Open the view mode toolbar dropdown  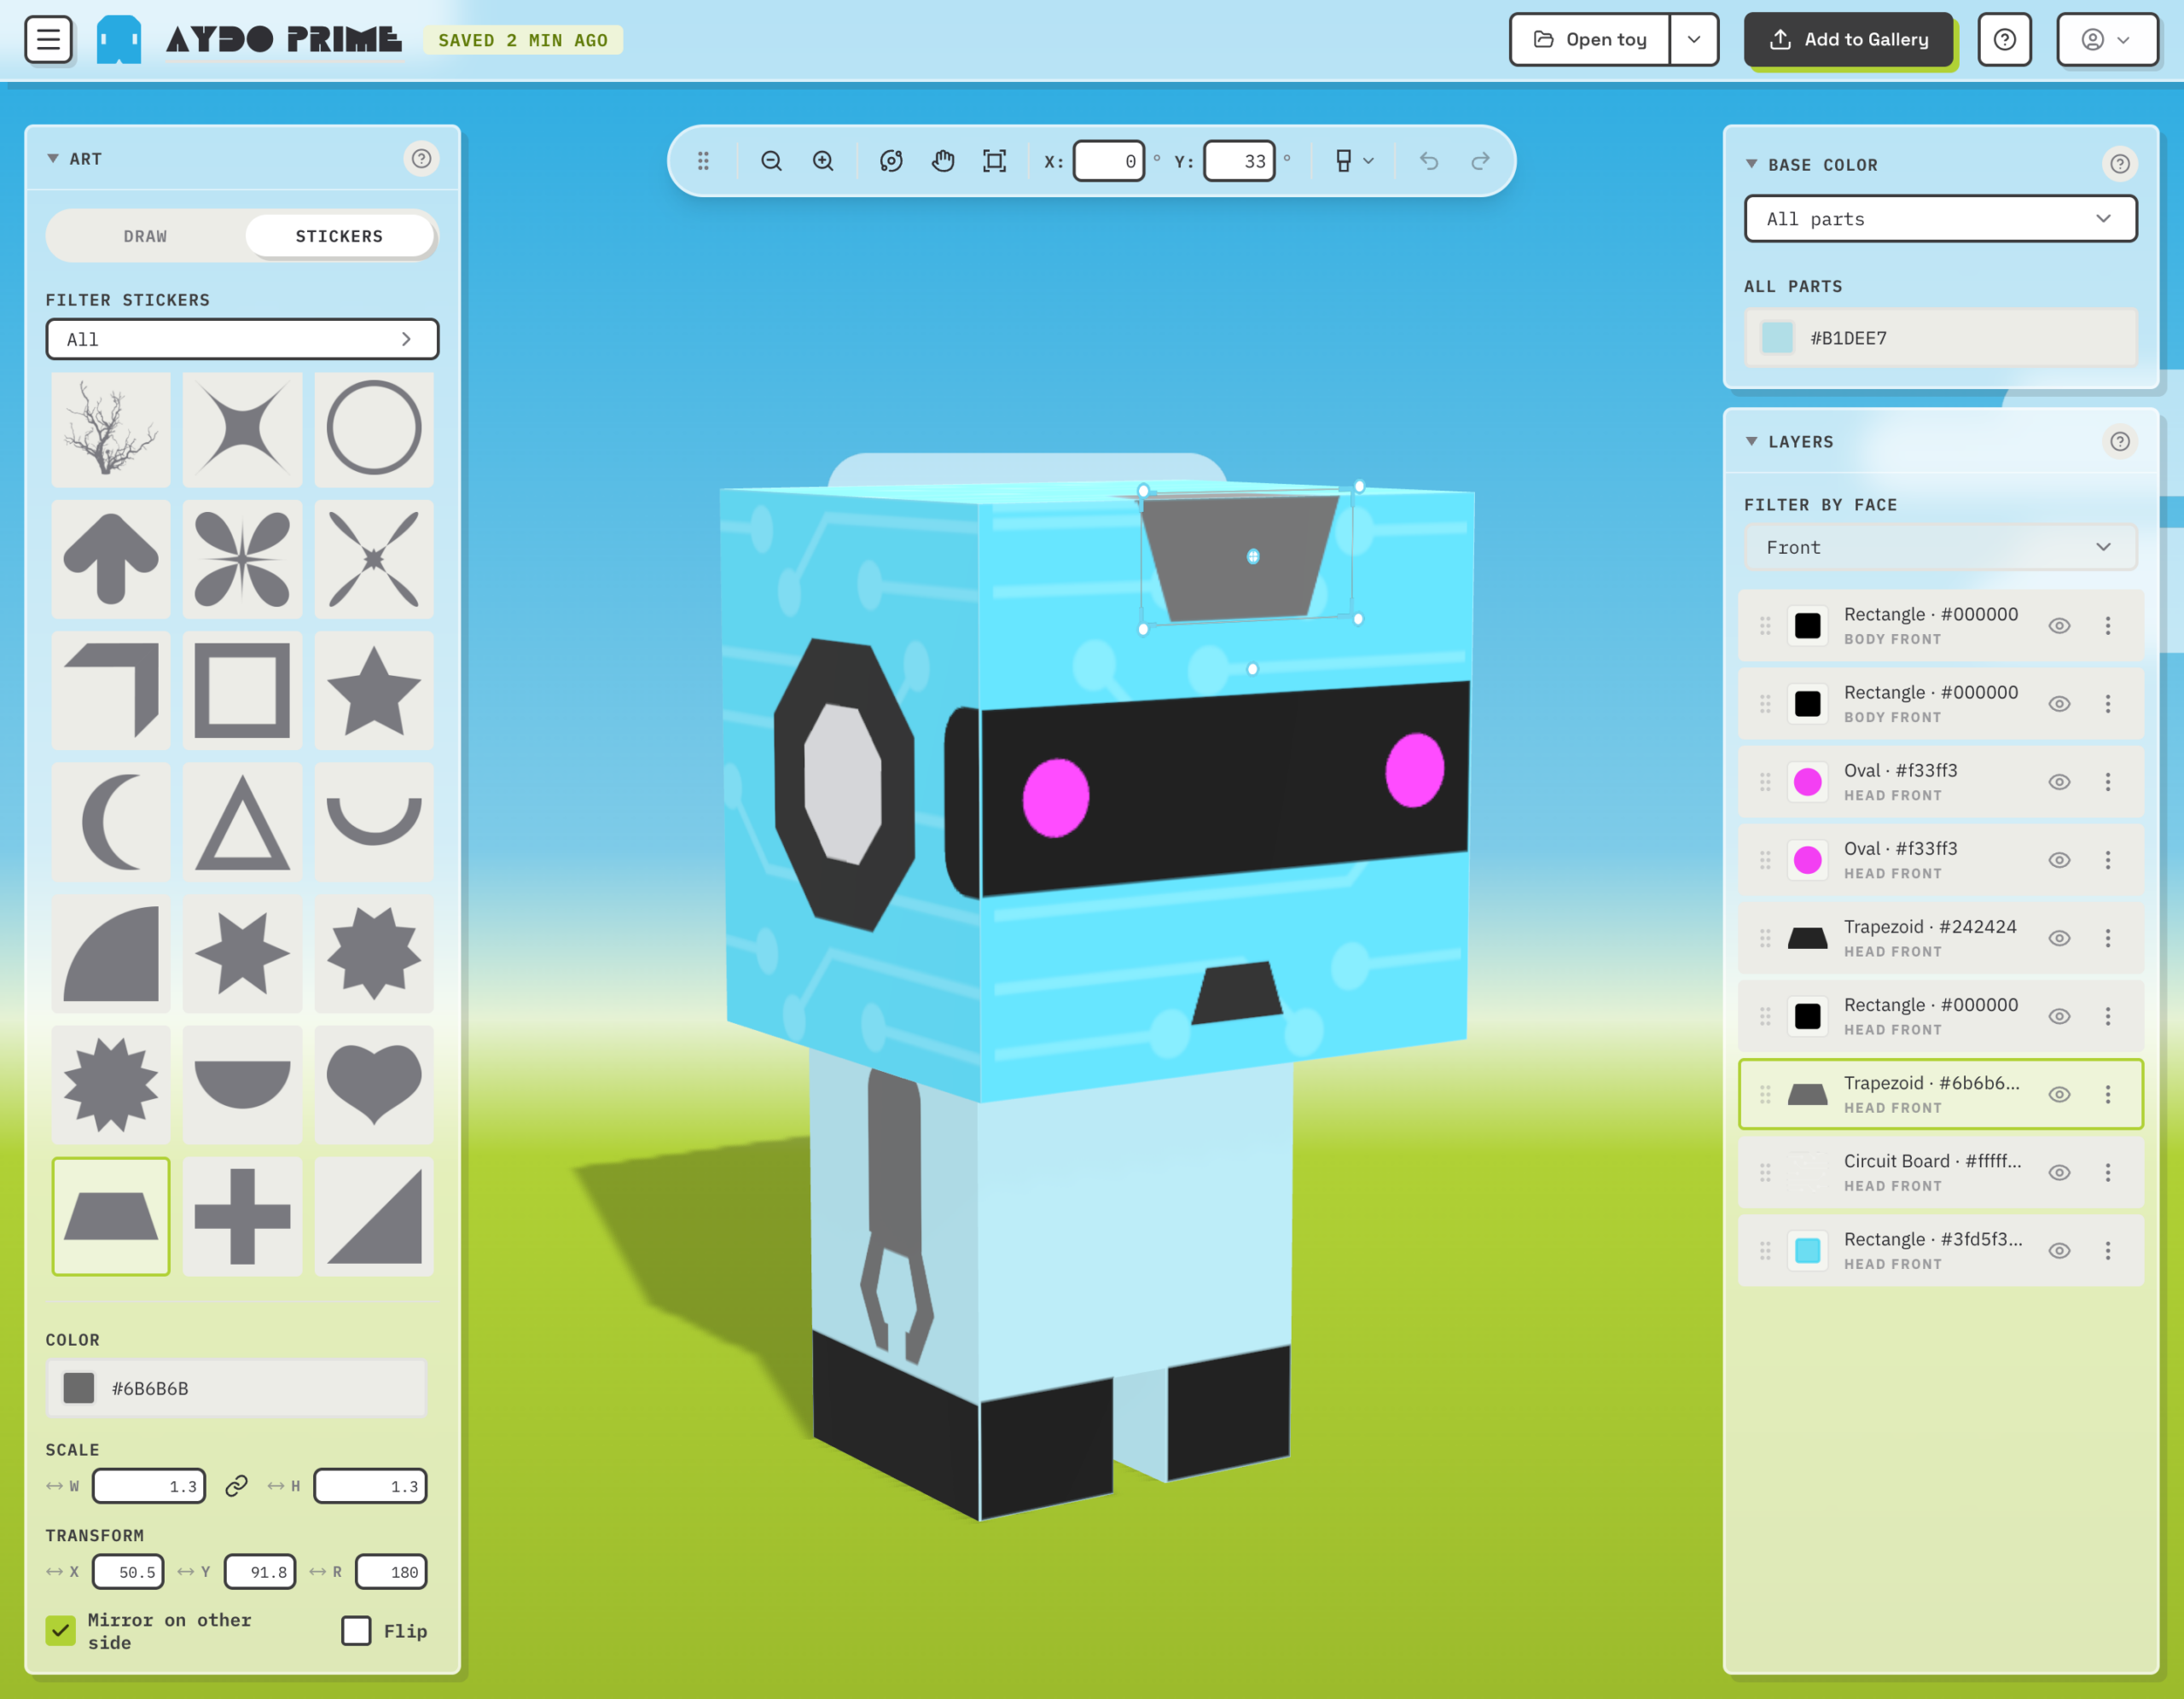1355,161
